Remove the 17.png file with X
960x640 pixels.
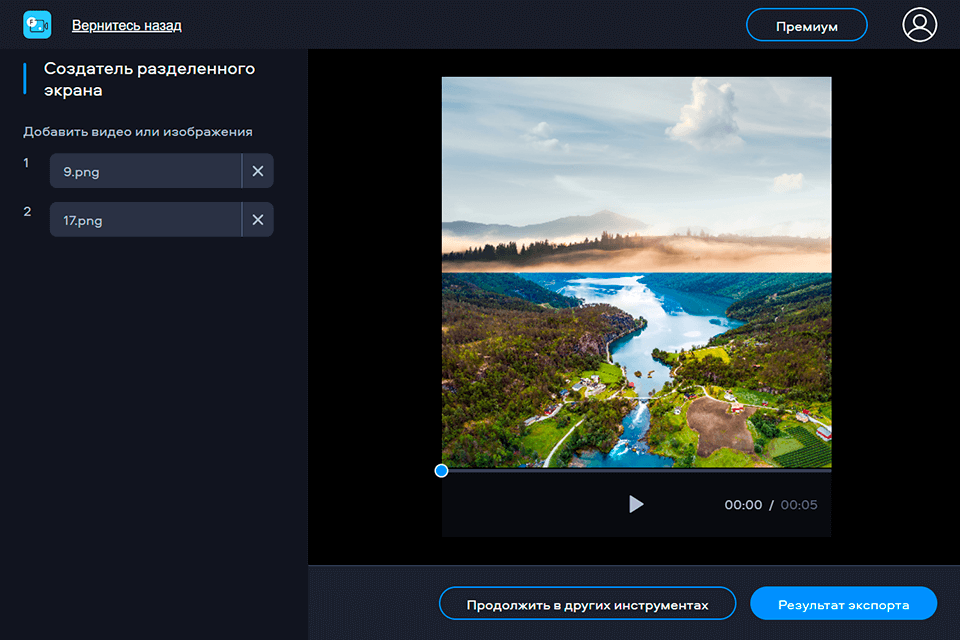258,220
